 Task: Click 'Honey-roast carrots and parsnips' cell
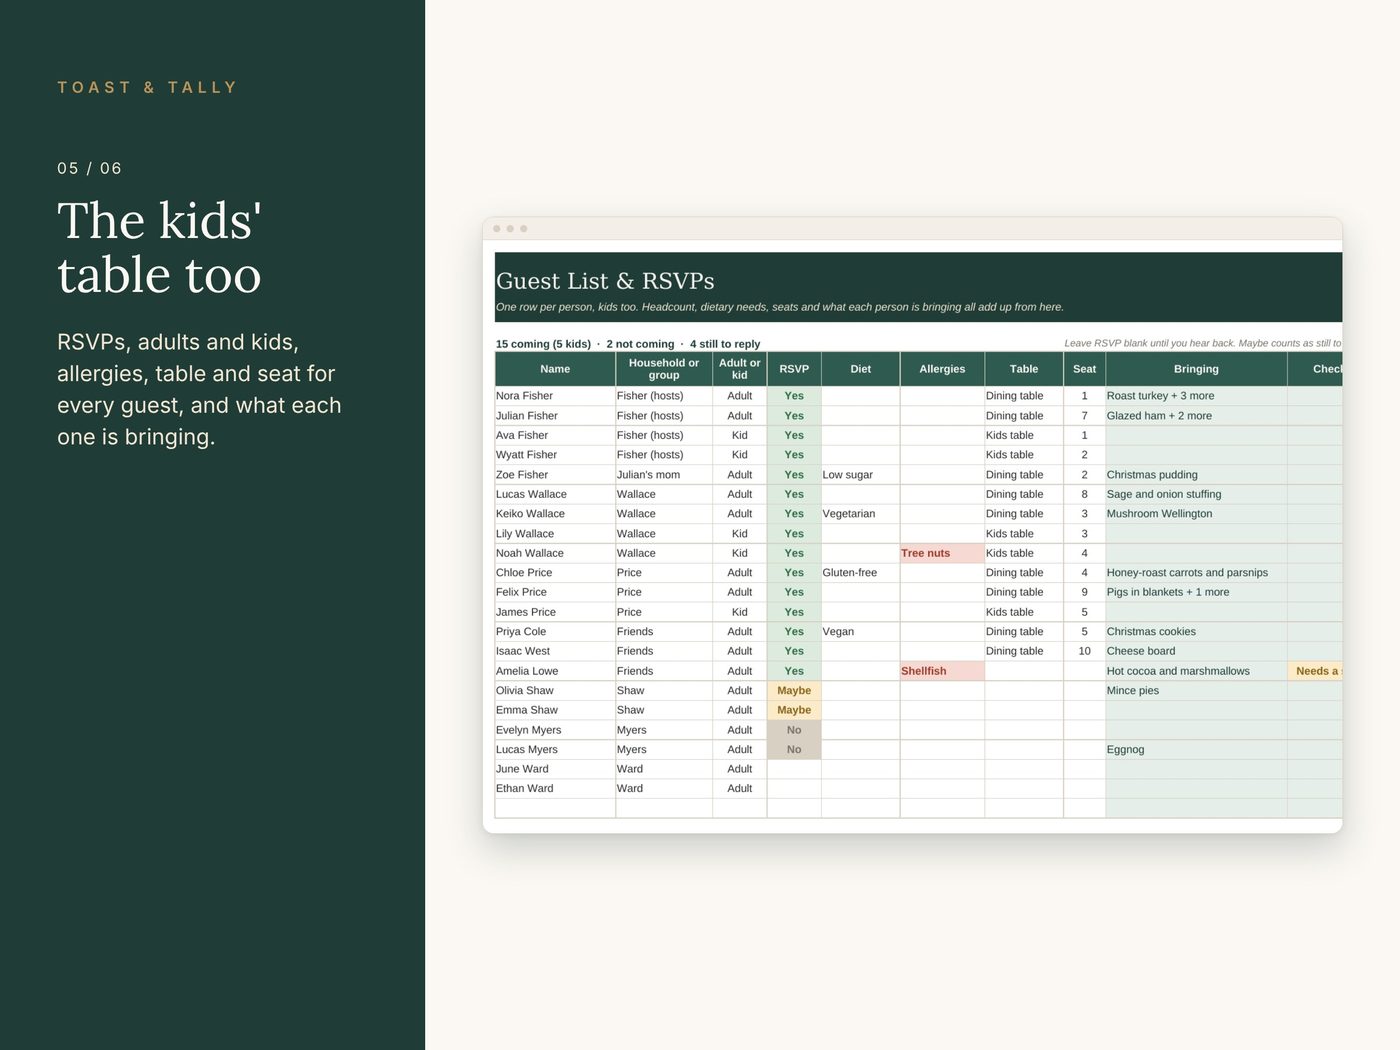[x=1196, y=573]
